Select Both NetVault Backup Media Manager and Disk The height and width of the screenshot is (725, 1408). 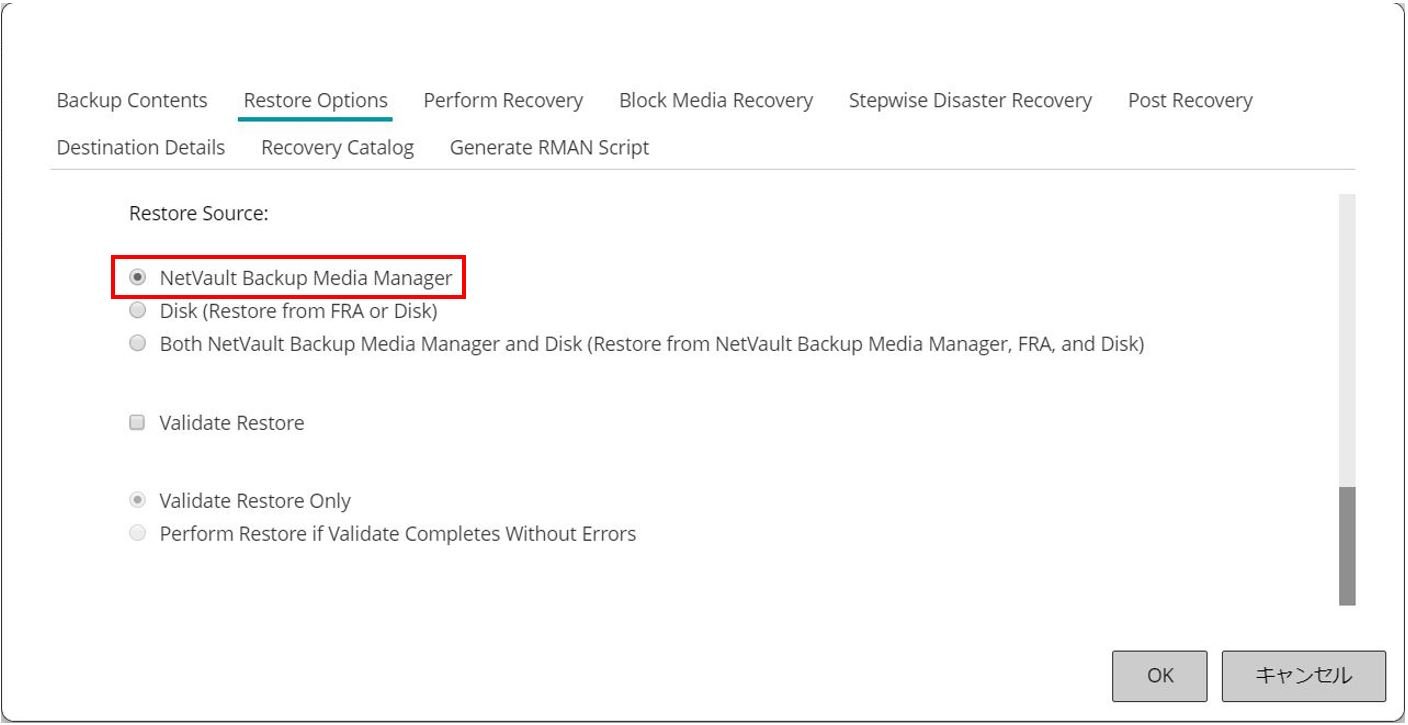coord(138,344)
